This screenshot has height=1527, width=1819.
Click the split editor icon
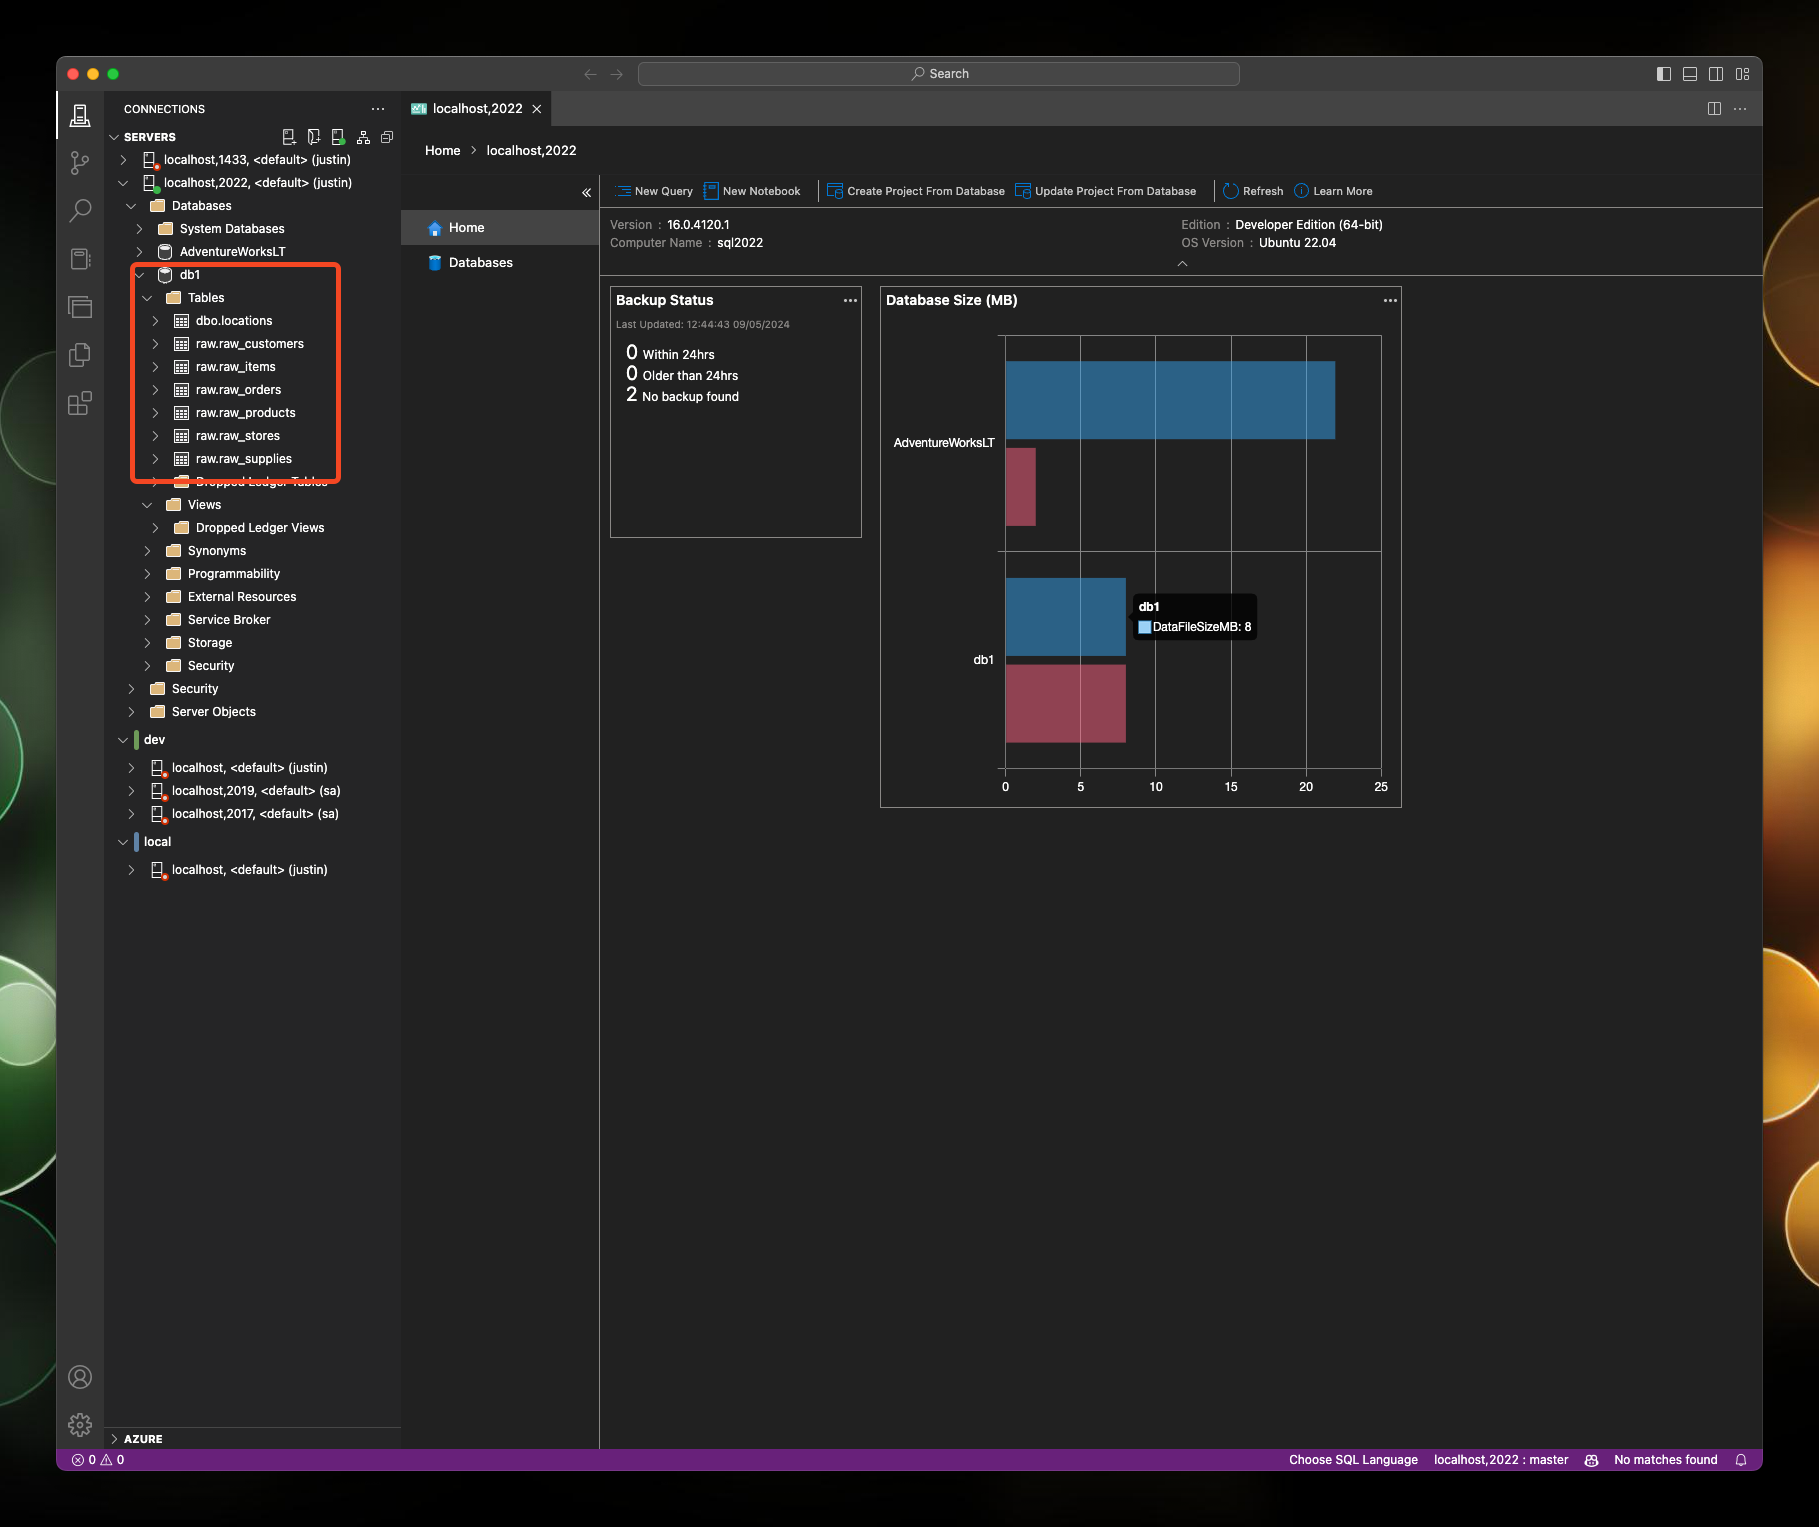(x=1714, y=109)
